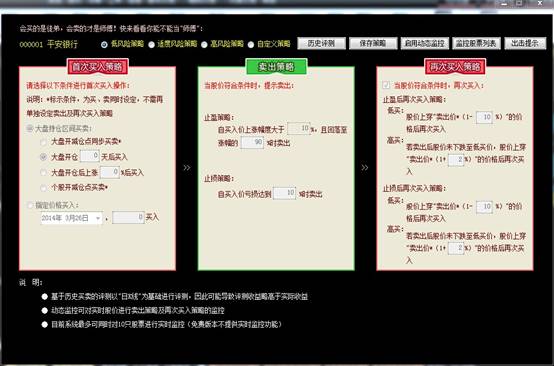Click the 止损策略 亏损达到 input field
The image size is (554, 366).
click(x=284, y=193)
